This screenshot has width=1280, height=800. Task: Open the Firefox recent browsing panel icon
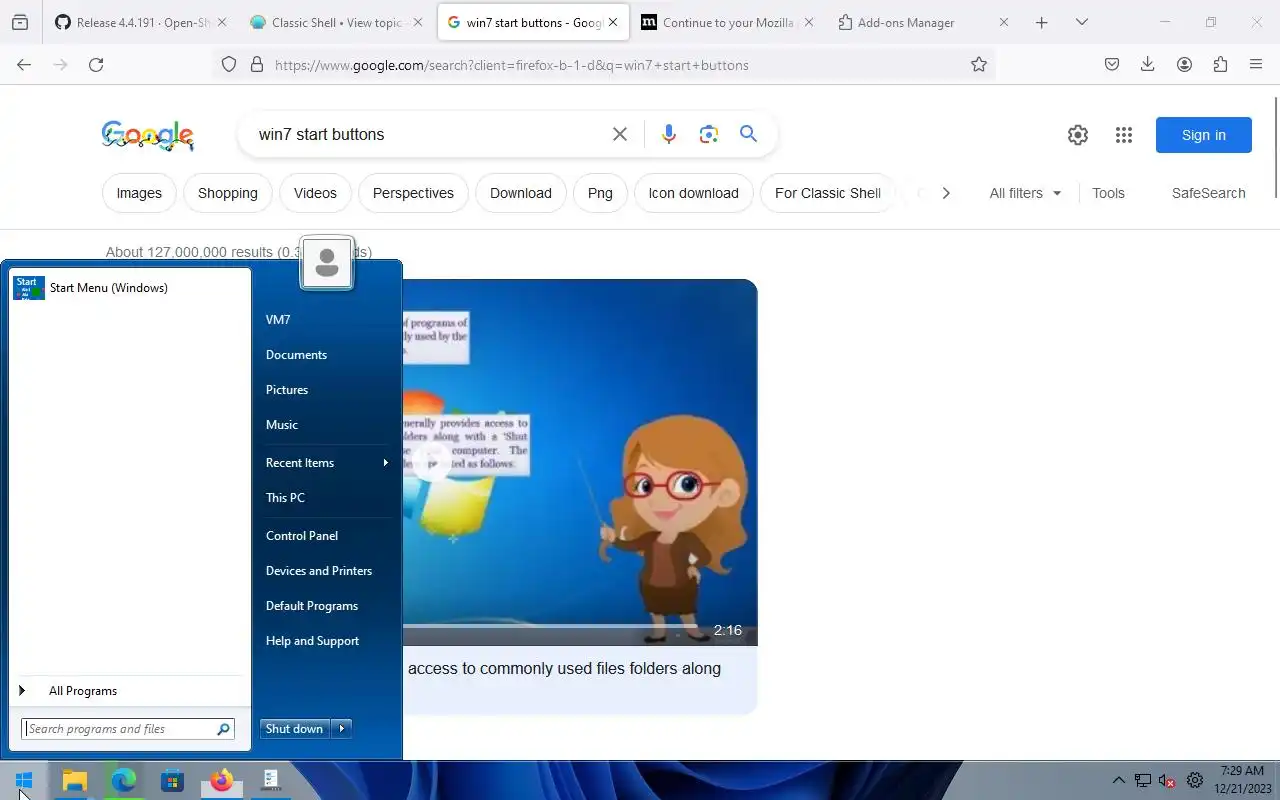pos(20,22)
